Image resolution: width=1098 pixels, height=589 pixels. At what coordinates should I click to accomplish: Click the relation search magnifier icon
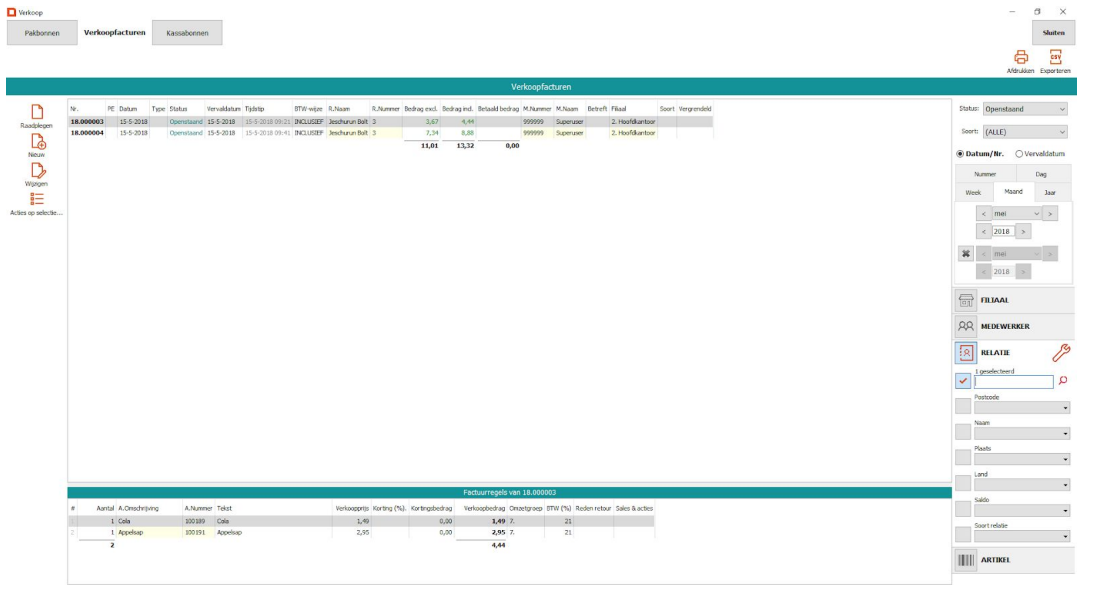1063,381
